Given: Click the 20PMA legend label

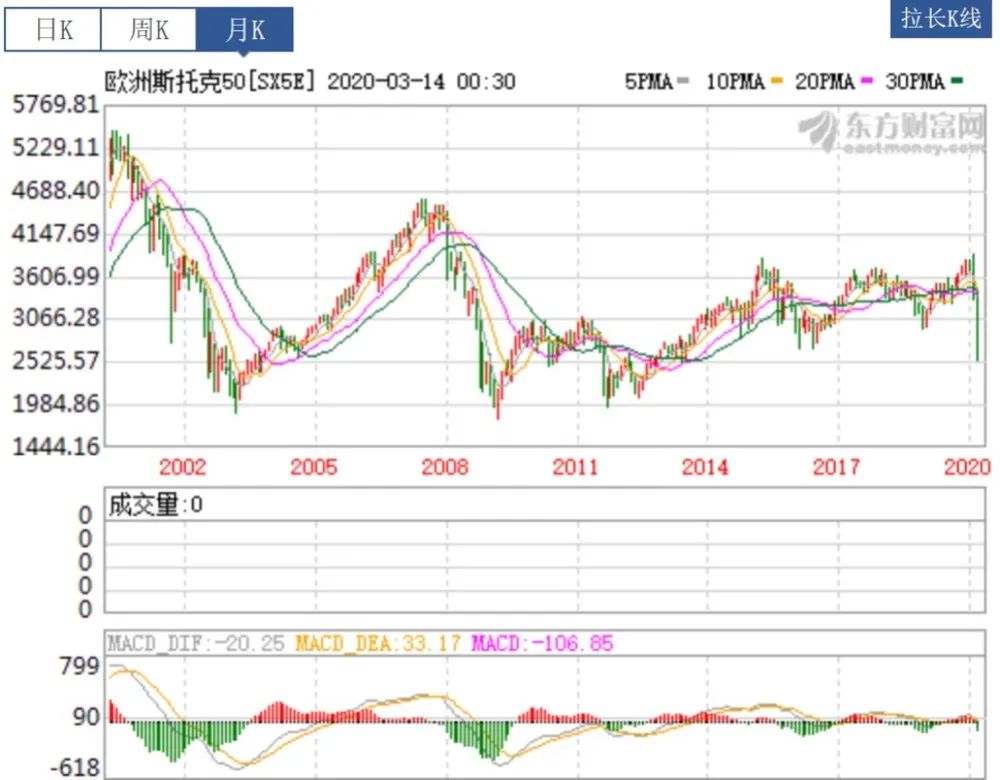Looking at the screenshot, I should pyautogui.click(x=825, y=82).
